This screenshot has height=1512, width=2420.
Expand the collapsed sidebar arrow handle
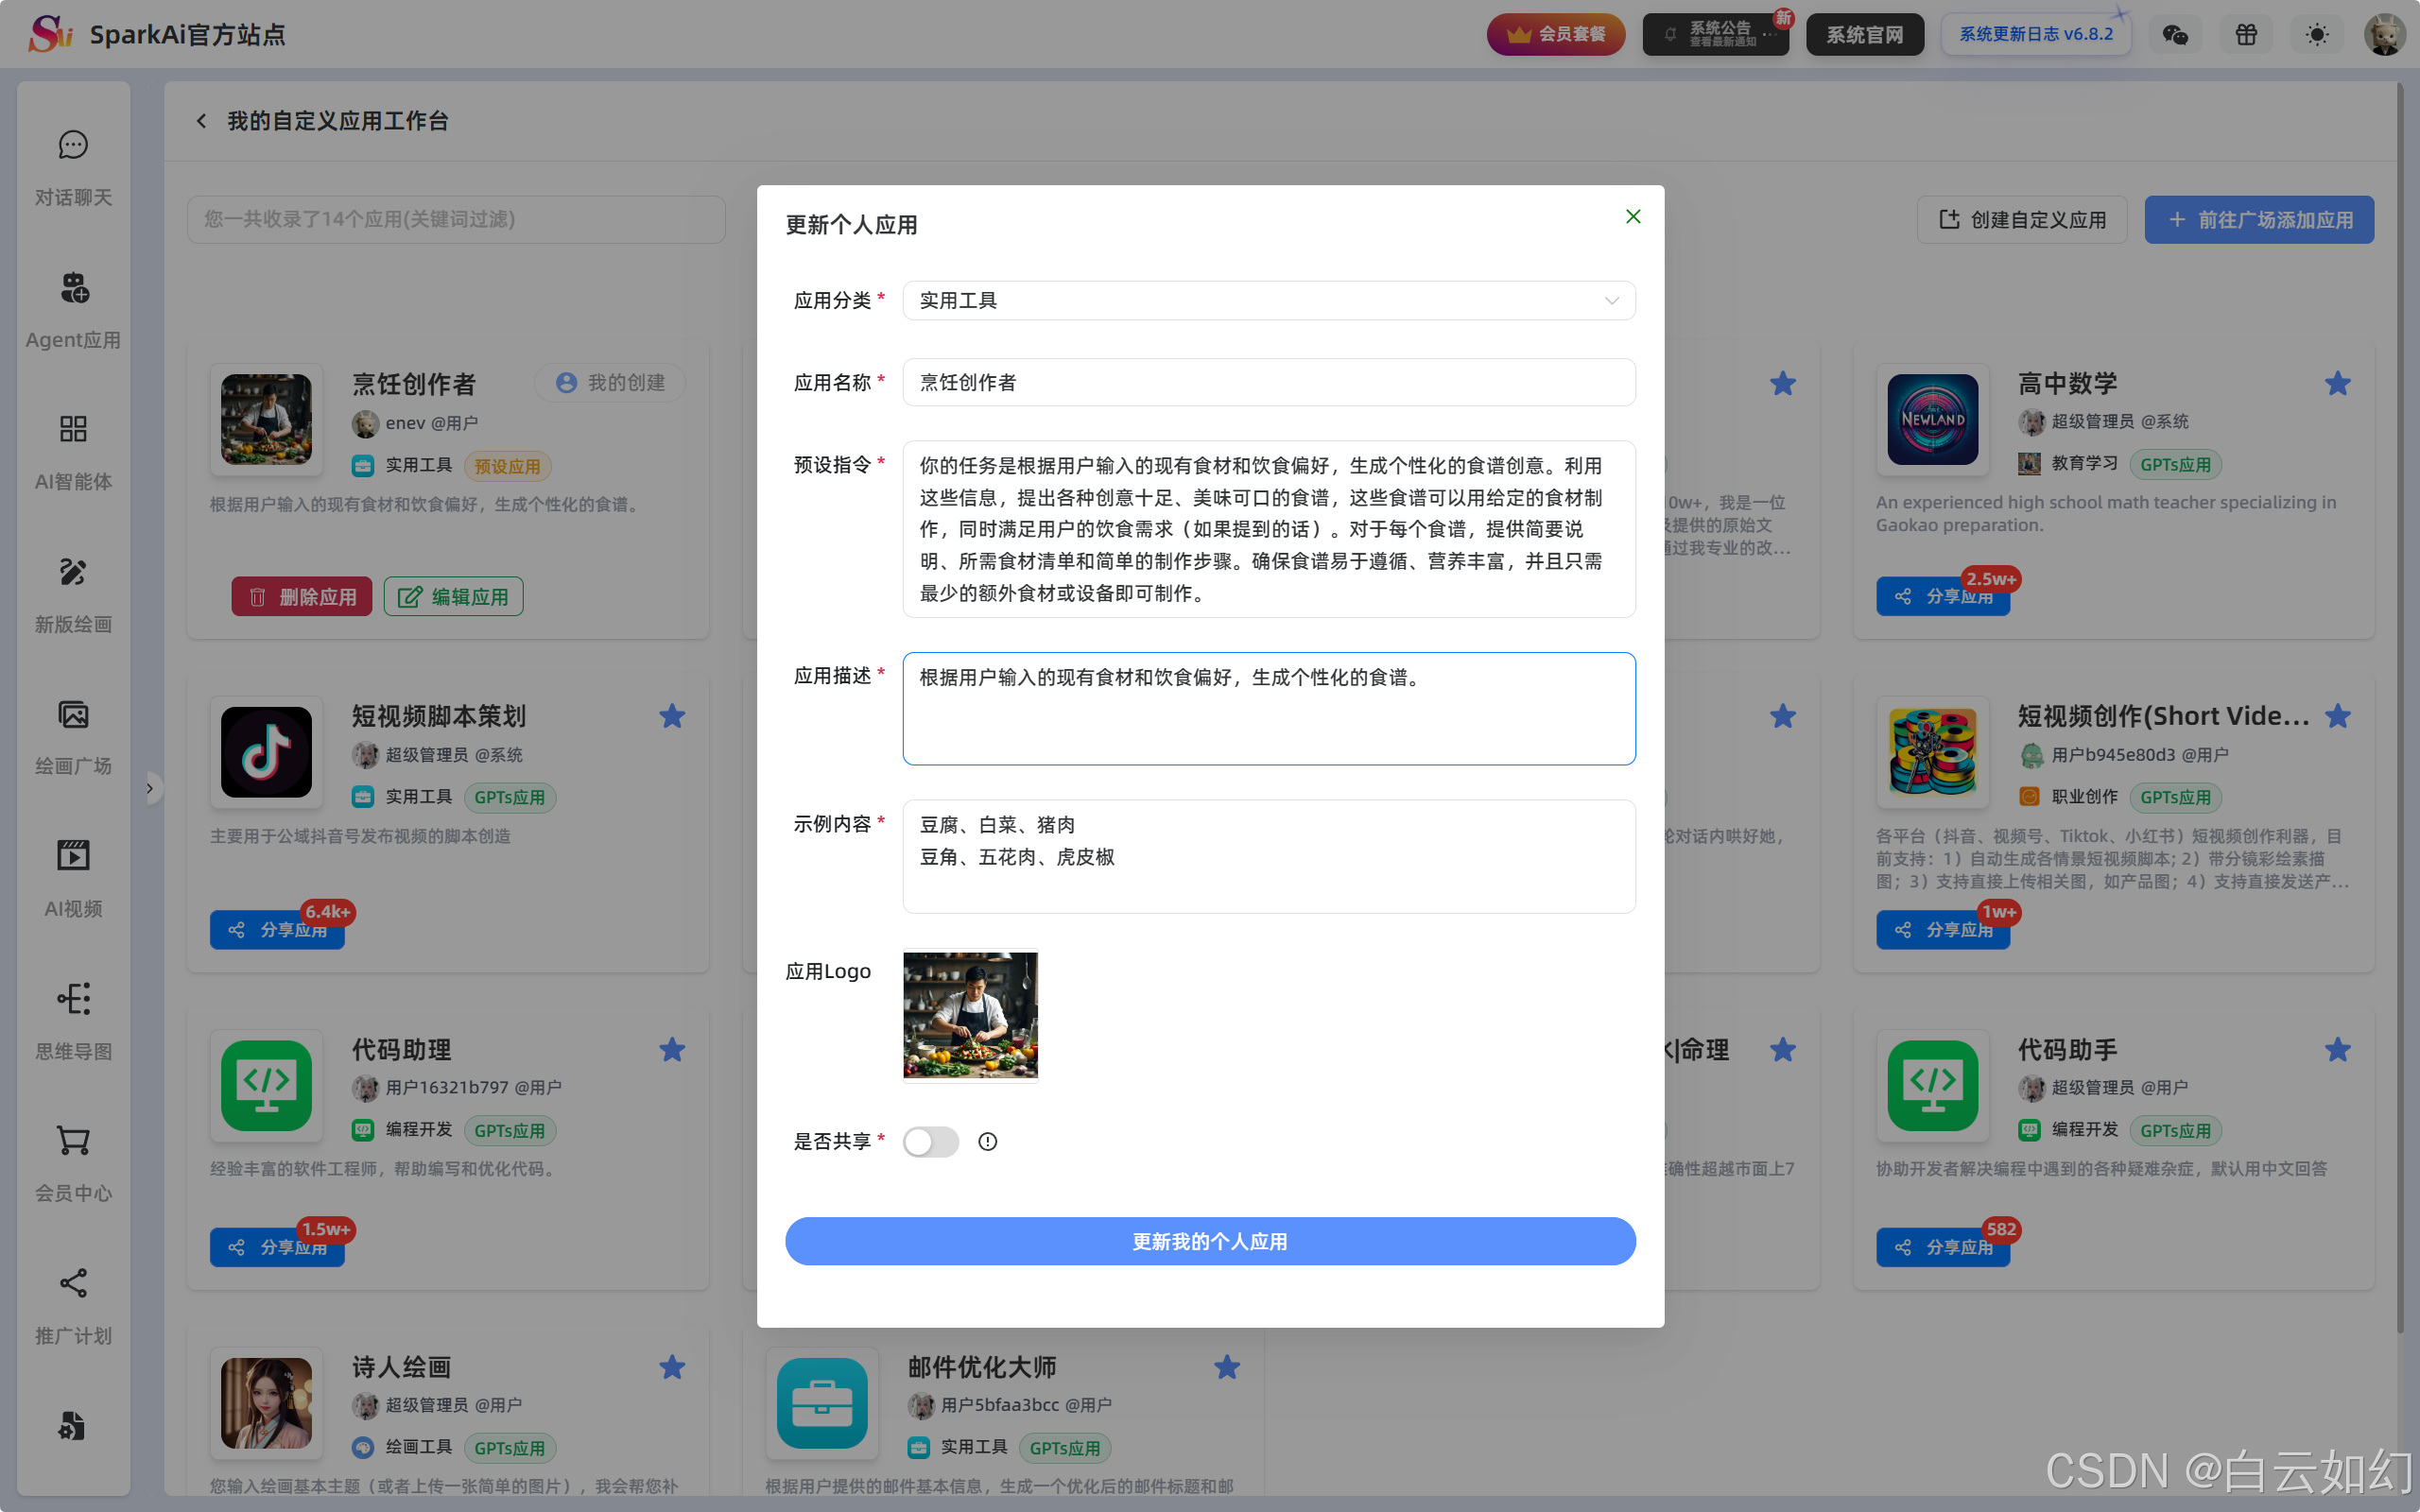pos(150,788)
